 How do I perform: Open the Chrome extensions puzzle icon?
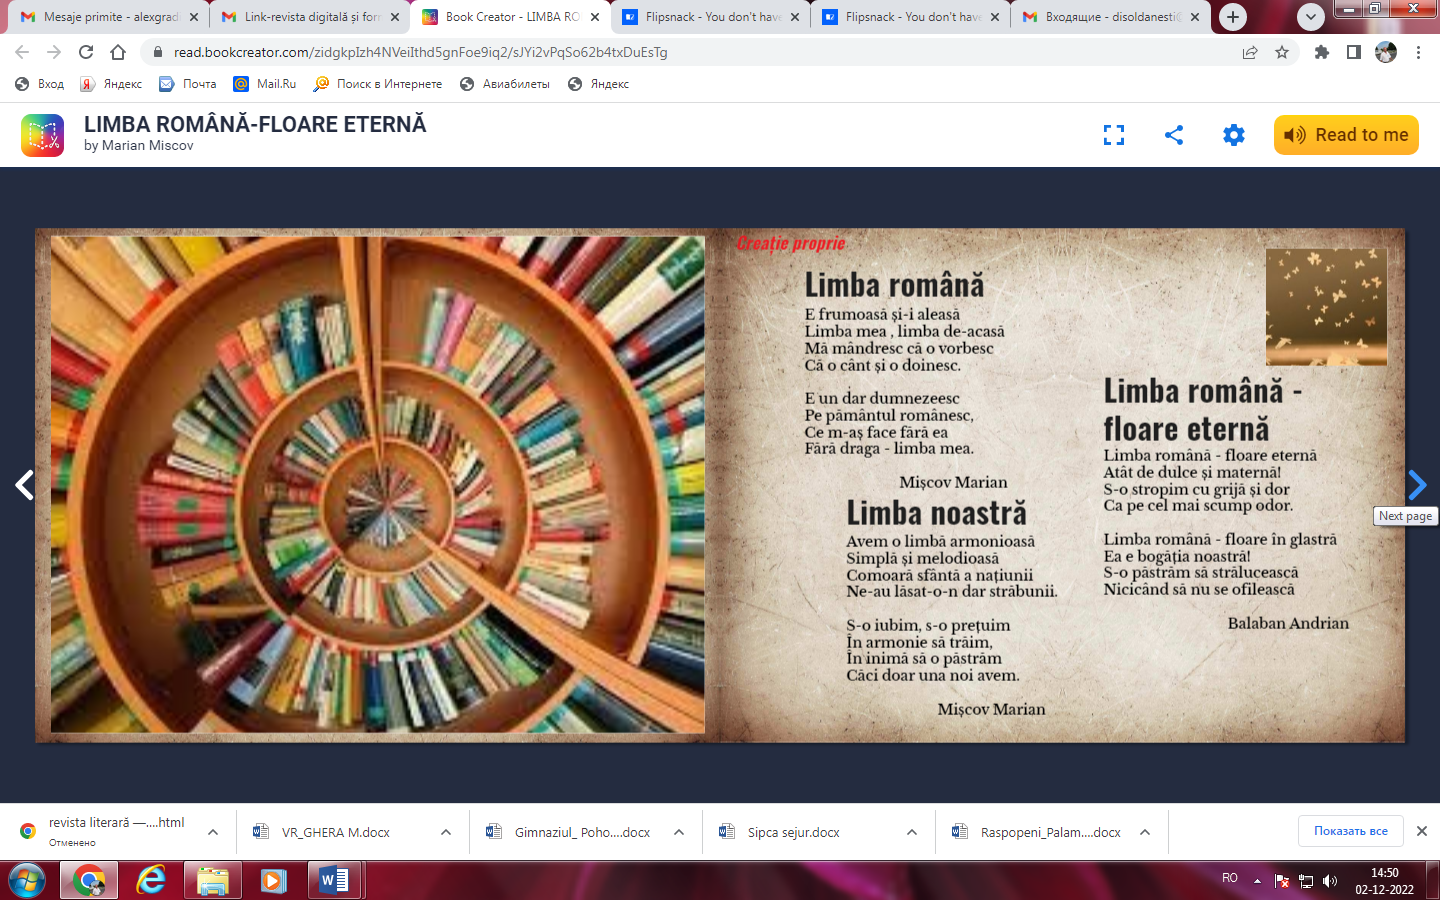tap(1321, 52)
